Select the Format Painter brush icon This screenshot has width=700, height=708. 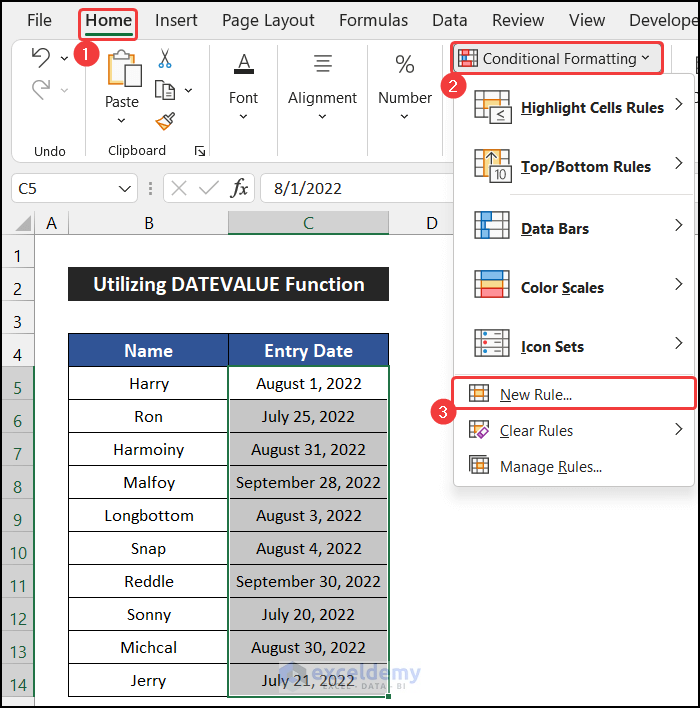165,121
